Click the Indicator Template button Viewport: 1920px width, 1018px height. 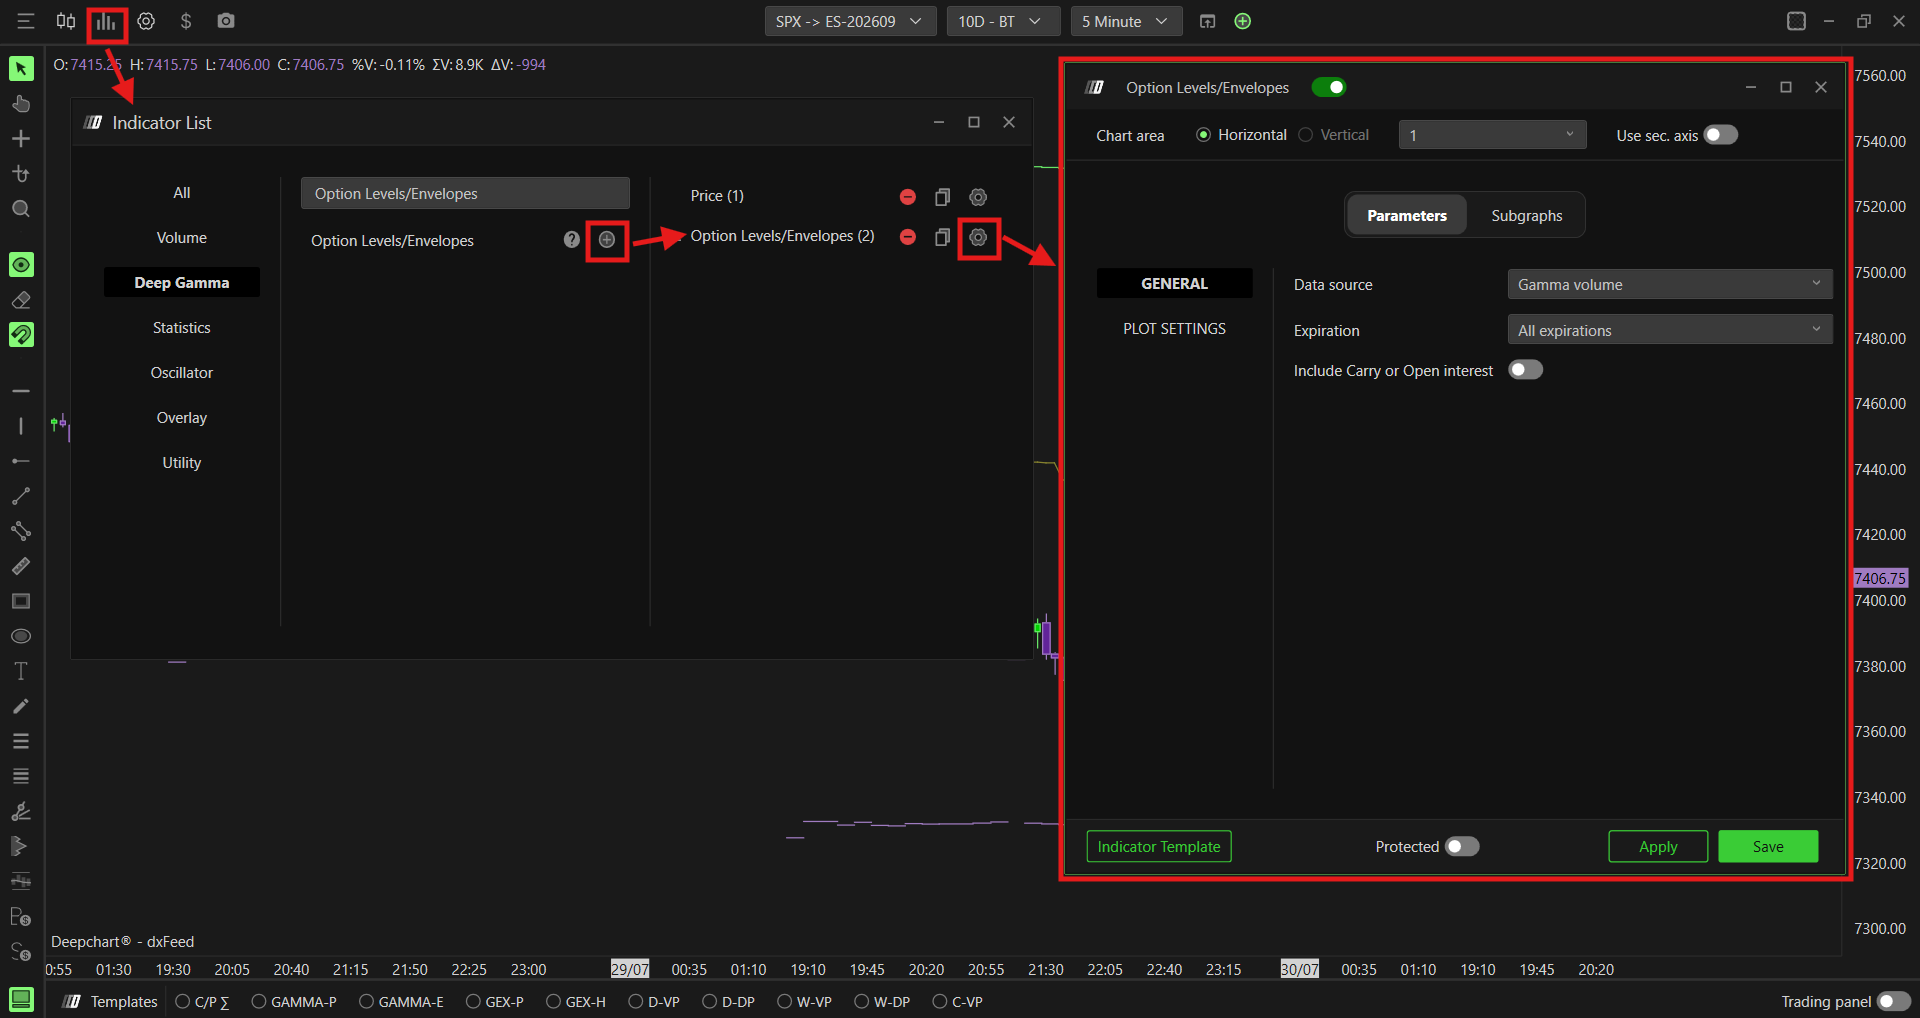(x=1159, y=847)
